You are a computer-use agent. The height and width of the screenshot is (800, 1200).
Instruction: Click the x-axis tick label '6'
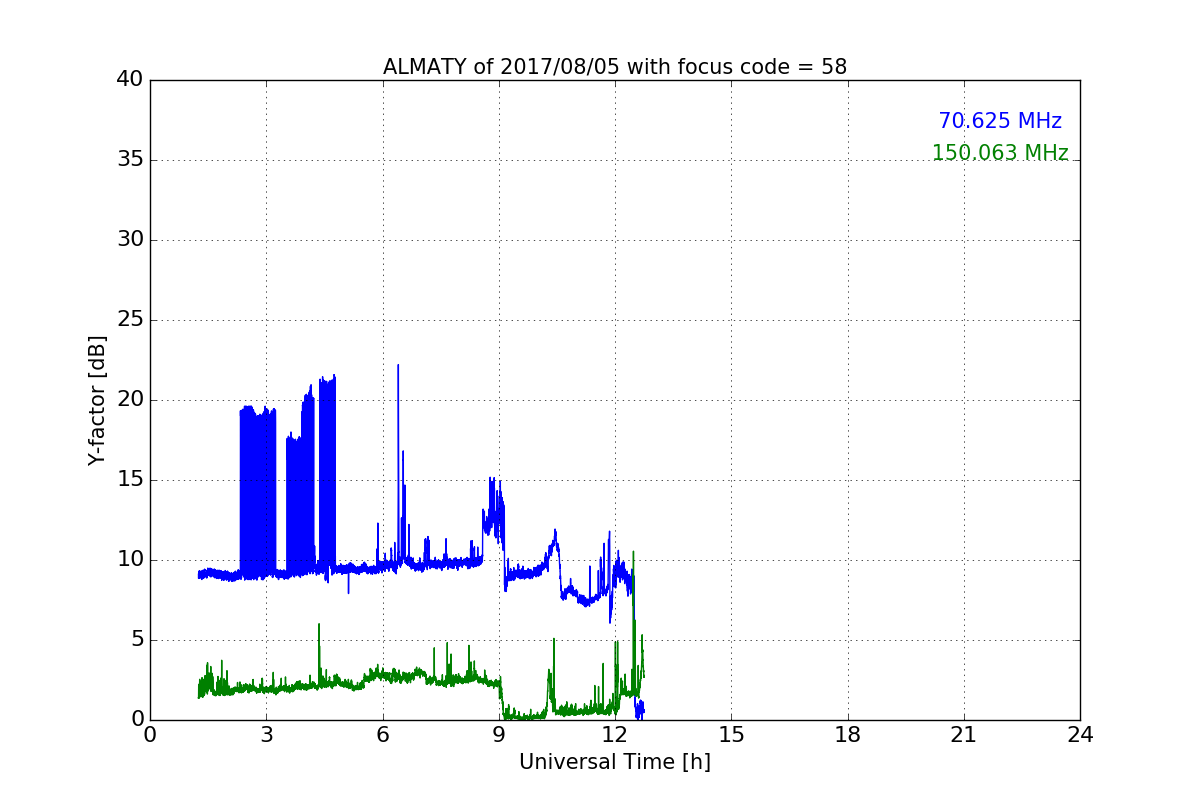(383, 735)
